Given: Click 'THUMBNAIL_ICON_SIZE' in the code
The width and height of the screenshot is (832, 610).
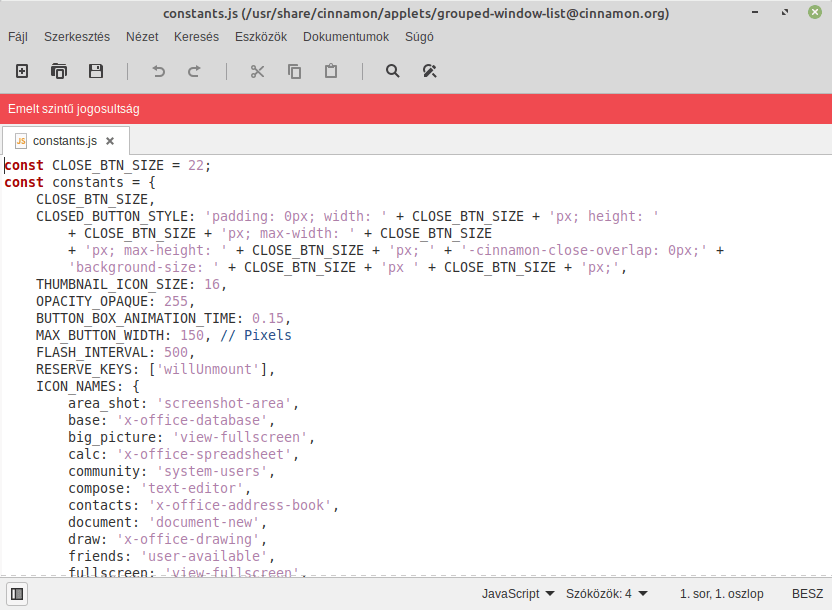Looking at the screenshot, I should click(112, 284).
